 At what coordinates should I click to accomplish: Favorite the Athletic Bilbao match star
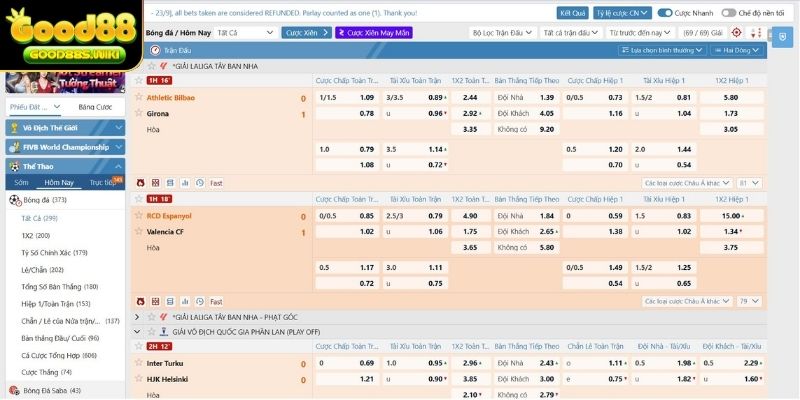[139, 97]
